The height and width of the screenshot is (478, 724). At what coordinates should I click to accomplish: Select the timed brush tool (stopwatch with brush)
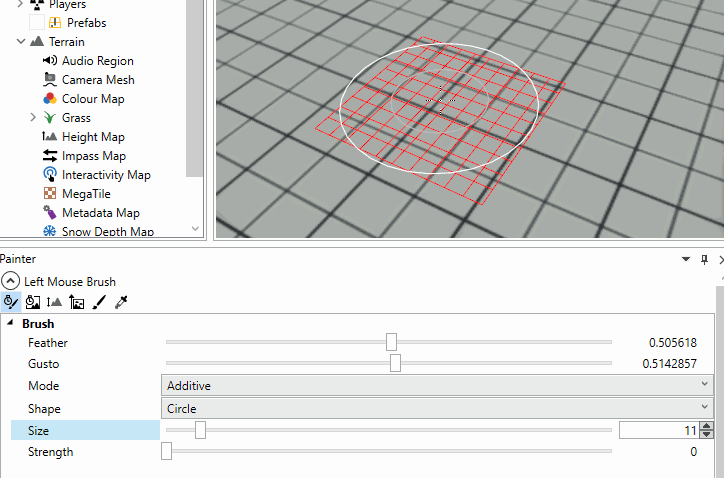click(11, 302)
